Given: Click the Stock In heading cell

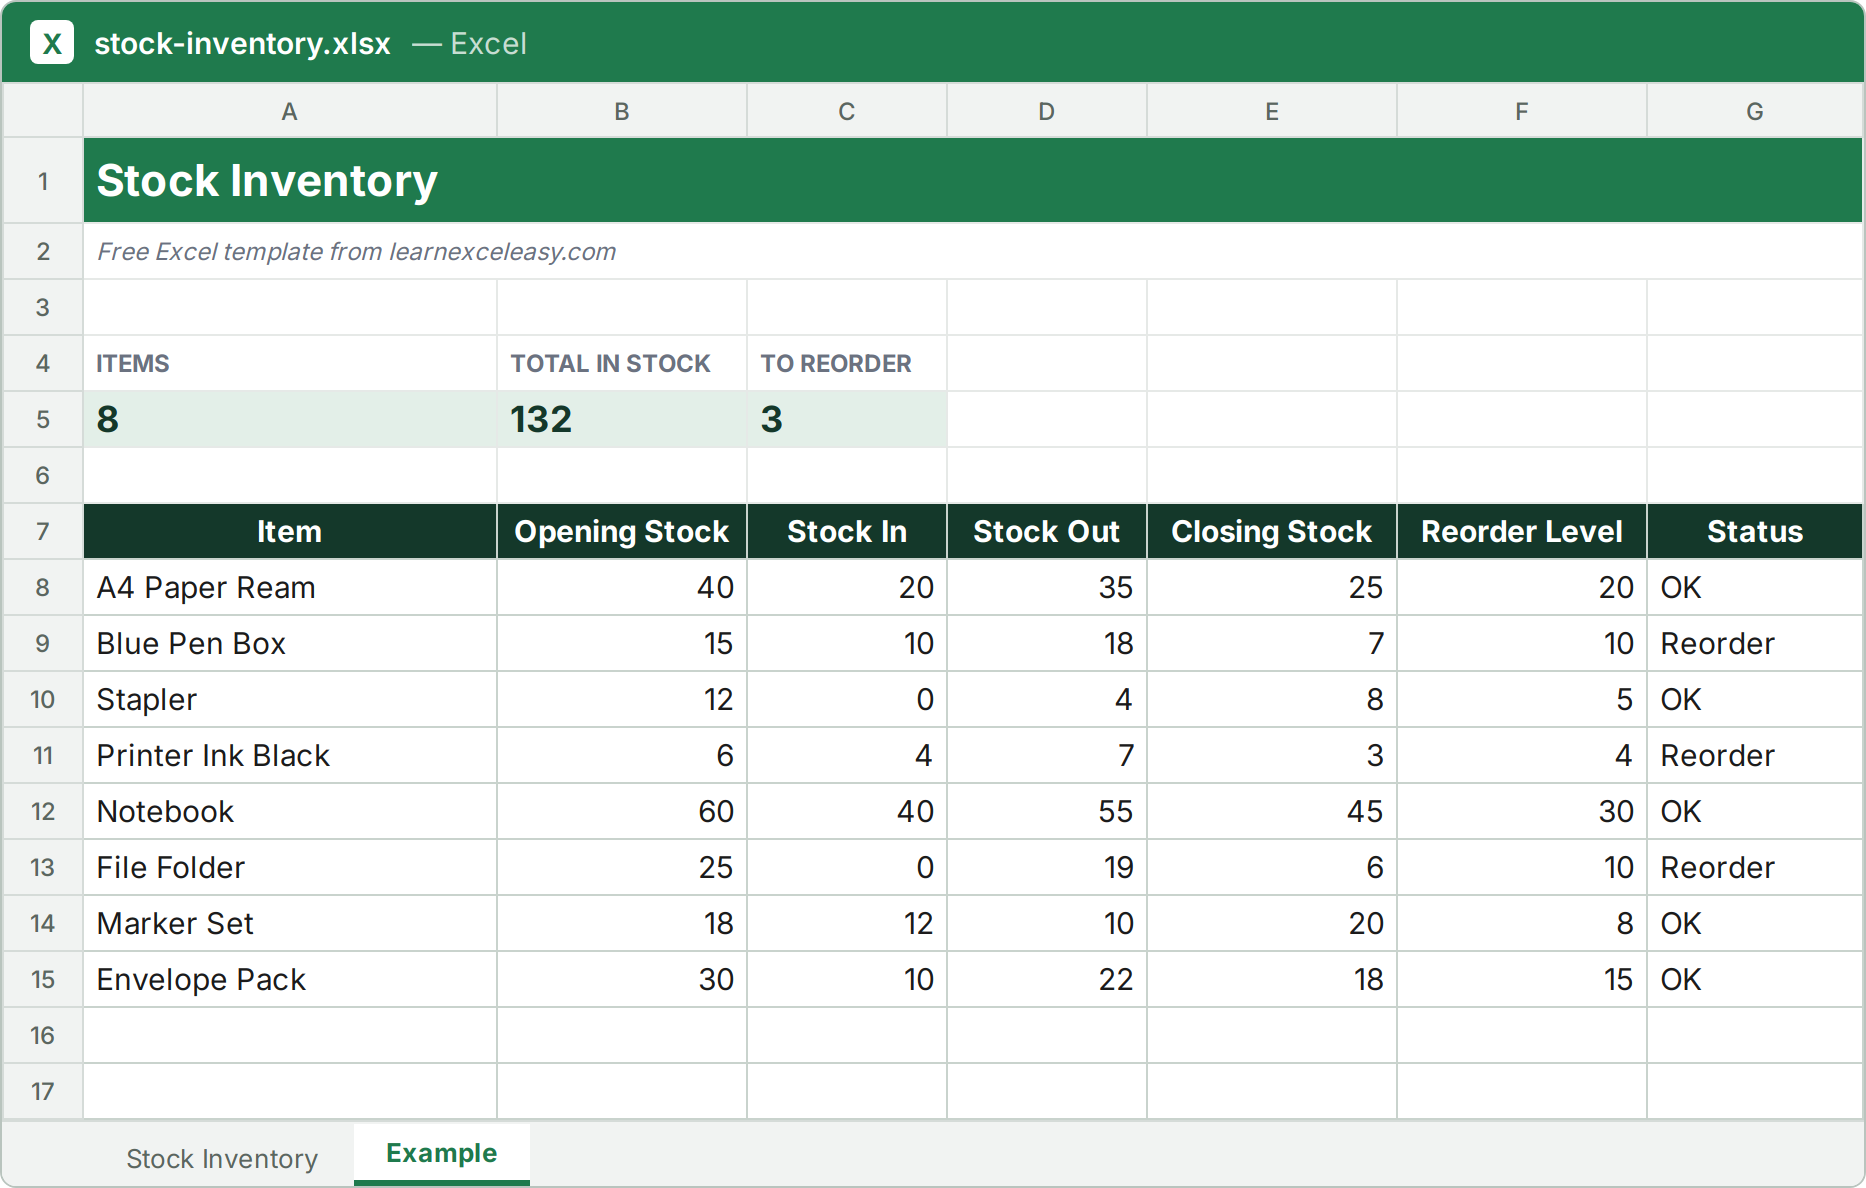Looking at the screenshot, I should click(847, 531).
